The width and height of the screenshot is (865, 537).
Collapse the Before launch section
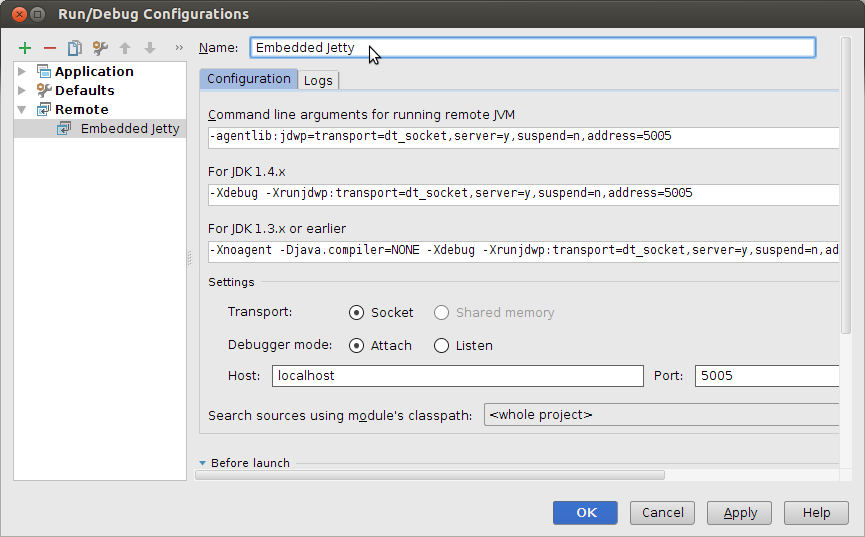pos(202,463)
